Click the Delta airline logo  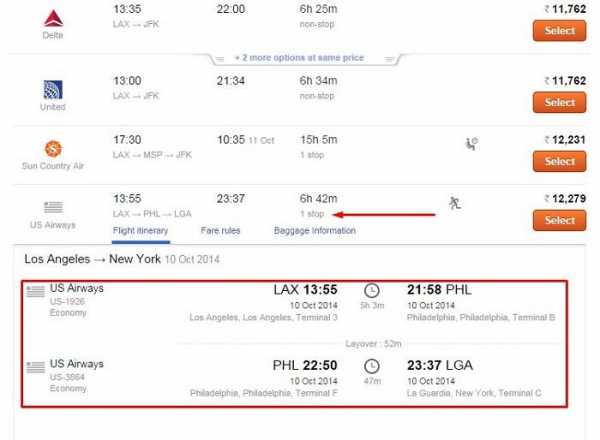coord(52,17)
